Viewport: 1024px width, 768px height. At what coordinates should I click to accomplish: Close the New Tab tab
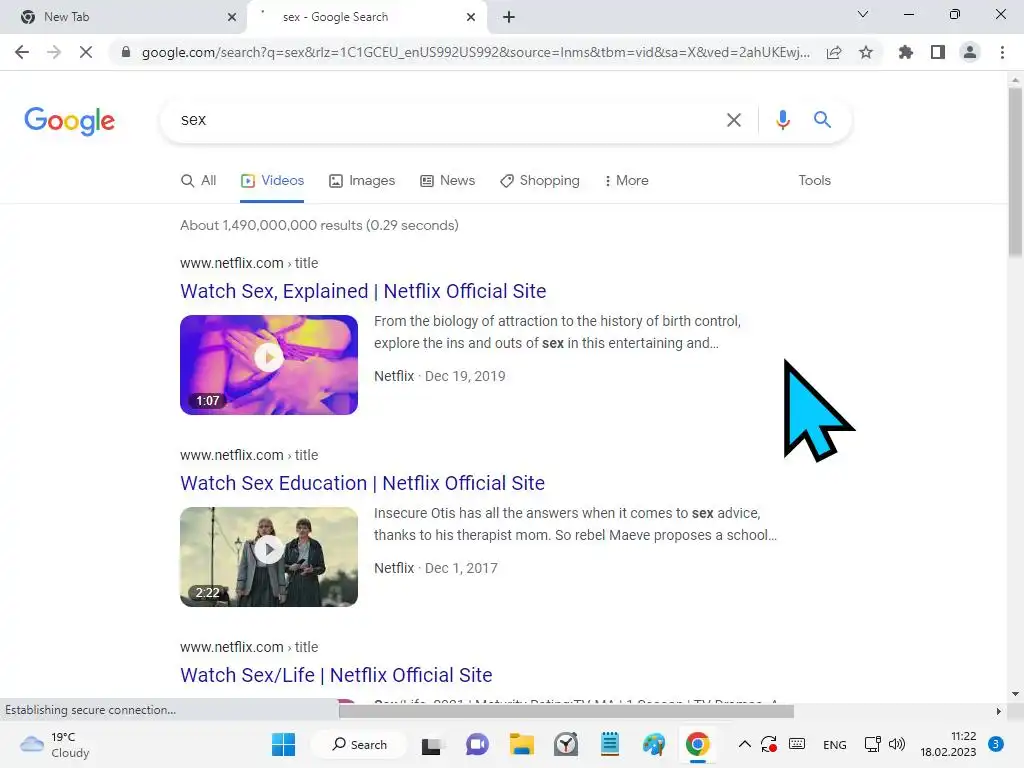coord(232,17)
